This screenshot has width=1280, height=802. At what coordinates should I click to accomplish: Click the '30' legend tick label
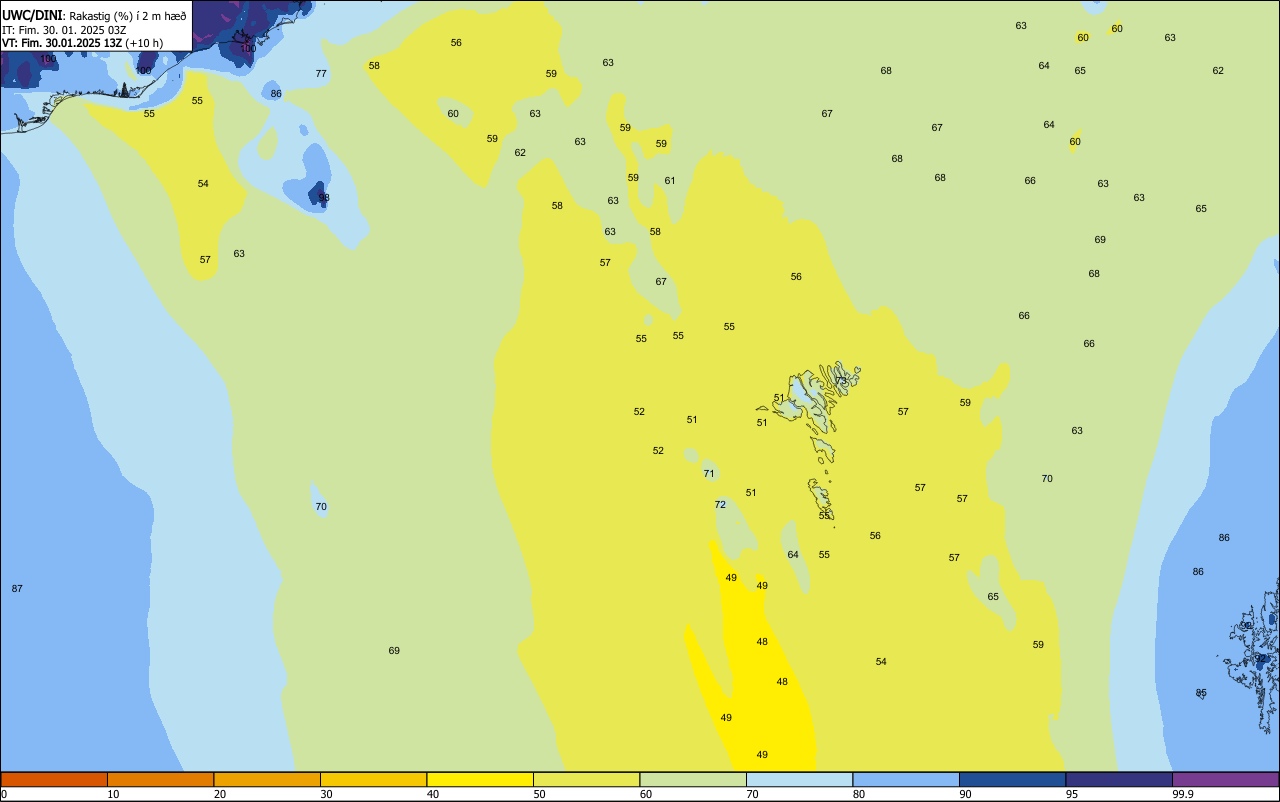tap(326, 794)
